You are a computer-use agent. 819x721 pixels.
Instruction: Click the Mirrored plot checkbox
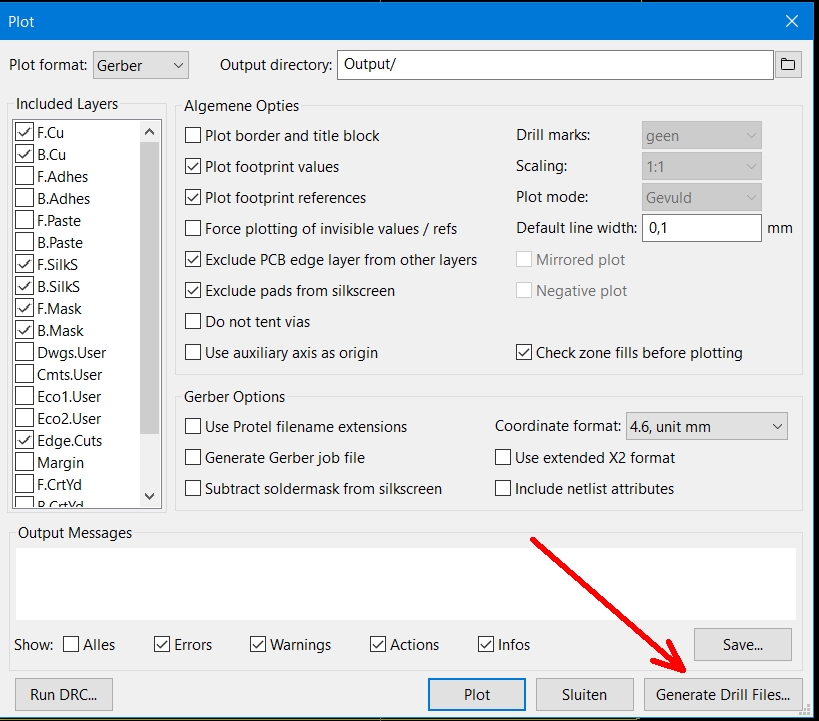524,260
